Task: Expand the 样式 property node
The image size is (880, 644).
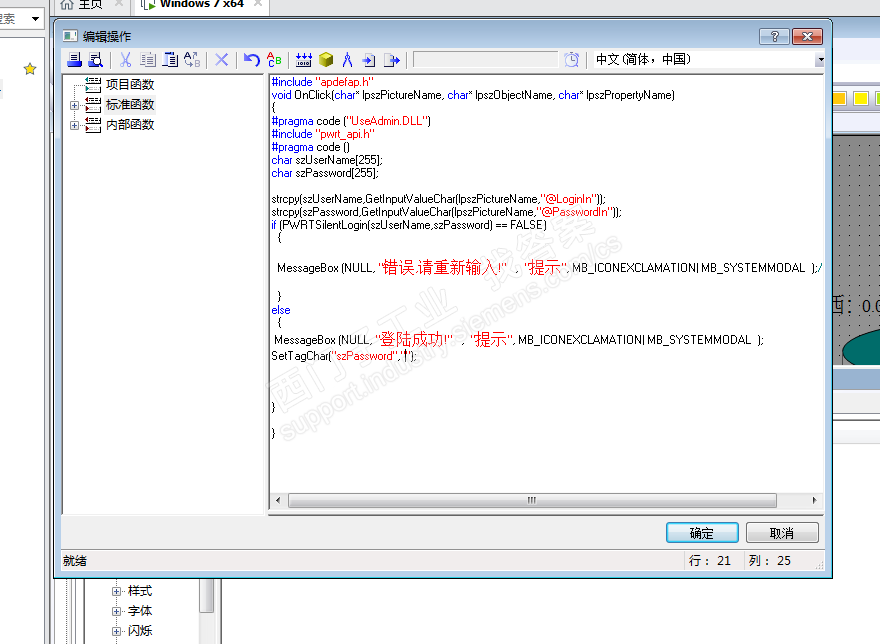Action: click(x=116, y=591)
